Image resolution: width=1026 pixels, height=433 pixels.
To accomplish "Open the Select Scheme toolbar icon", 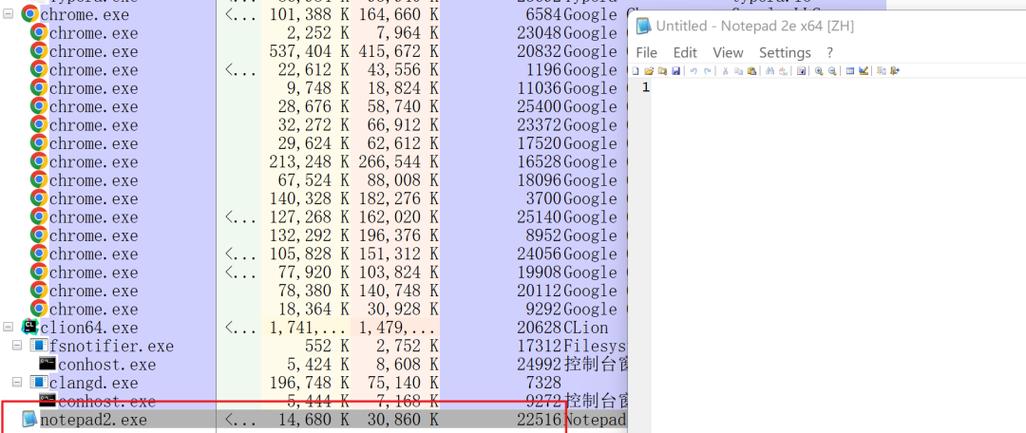I will [x=850, y=71].
